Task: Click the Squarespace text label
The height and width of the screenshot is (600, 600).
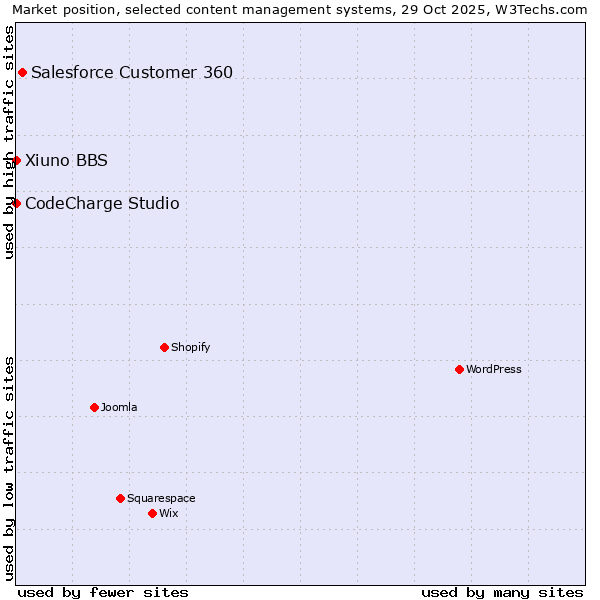Action: click(x=161, y=498)
